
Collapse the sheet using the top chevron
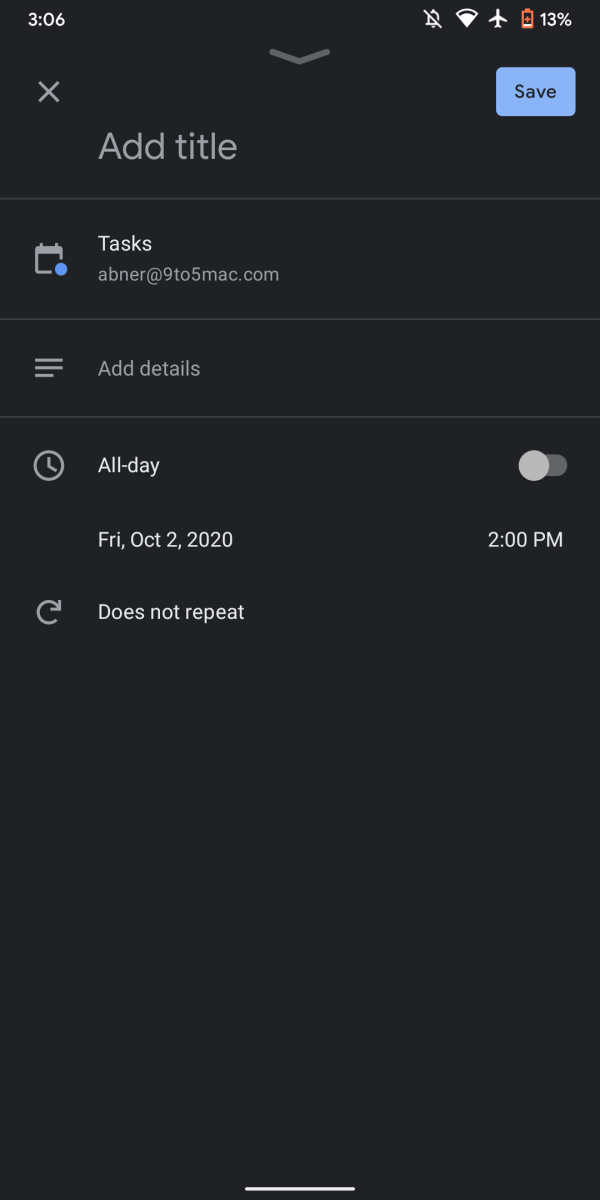(x=299, y=57)
